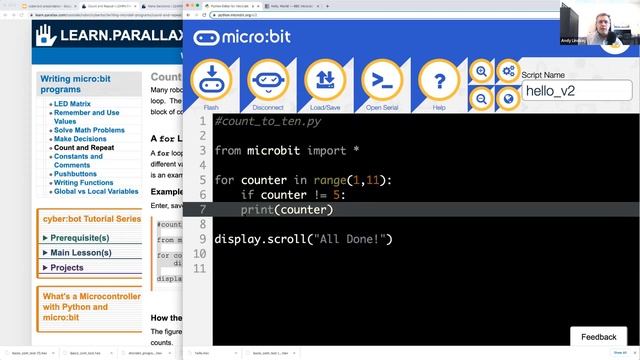This screenshot has width=640, height=360.
Task: Click line 9 display.scroll("All Done!")
Action: (303, 239)
